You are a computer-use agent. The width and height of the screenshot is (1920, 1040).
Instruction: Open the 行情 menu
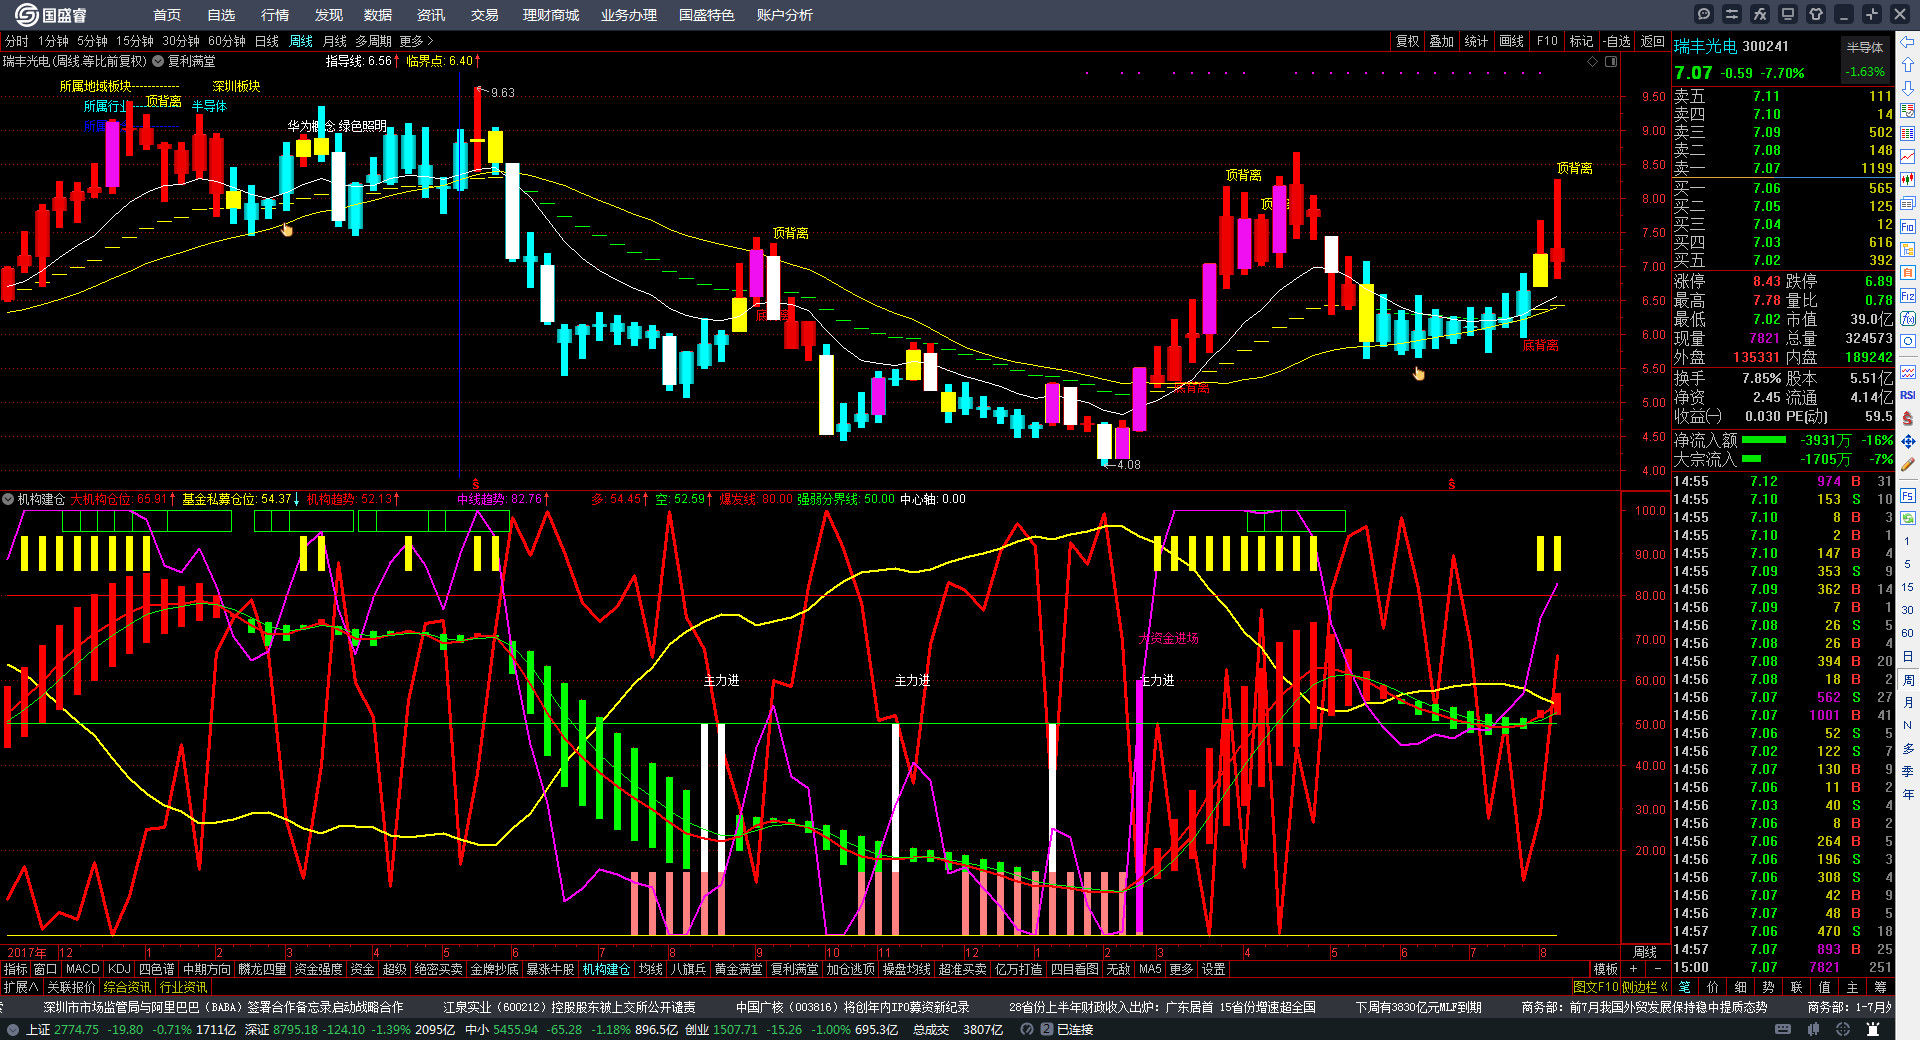(x=274, y=15)
